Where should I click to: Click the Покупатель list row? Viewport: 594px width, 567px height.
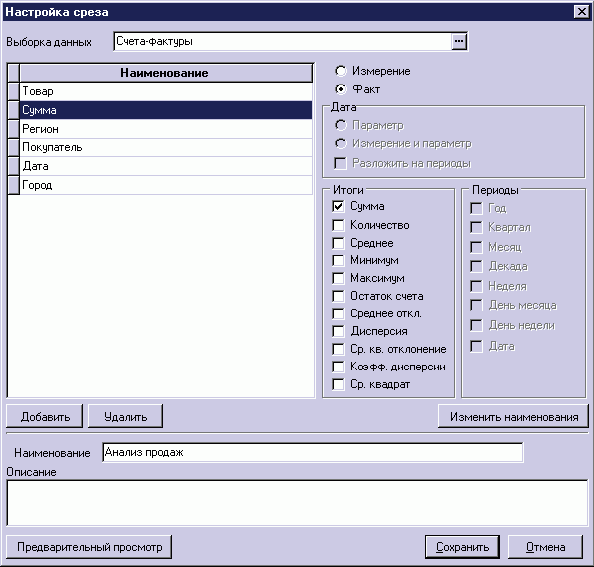point(166,147)
